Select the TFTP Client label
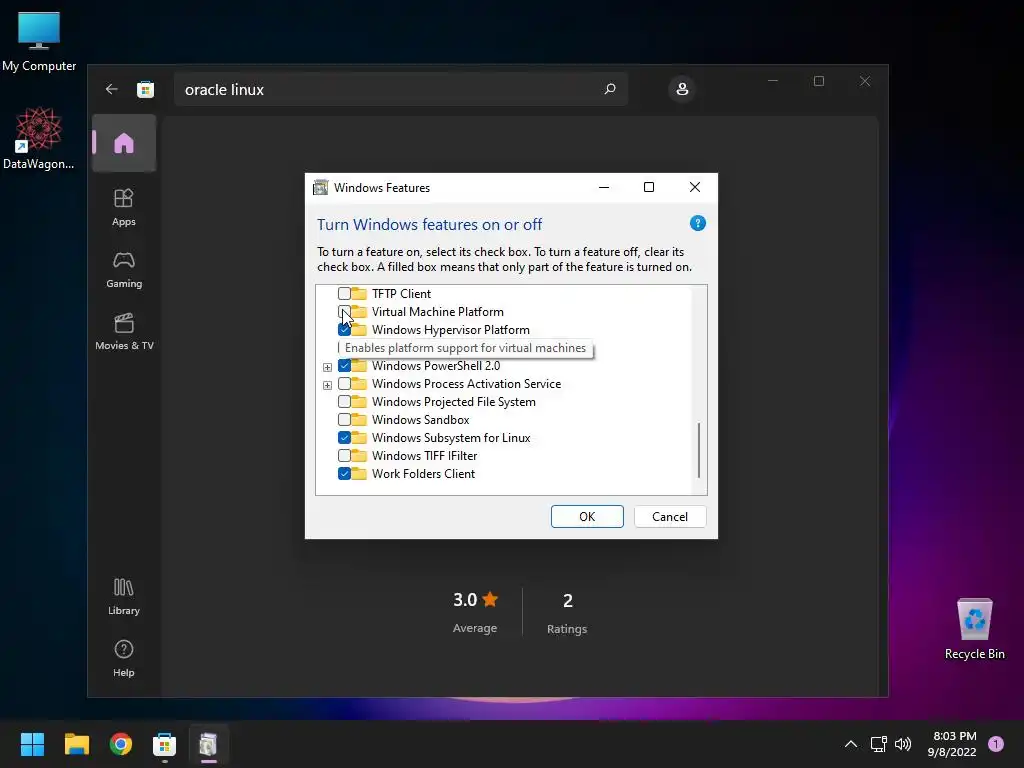The height and width of the screenshot is (768, 1024). [x=401, y=293]
